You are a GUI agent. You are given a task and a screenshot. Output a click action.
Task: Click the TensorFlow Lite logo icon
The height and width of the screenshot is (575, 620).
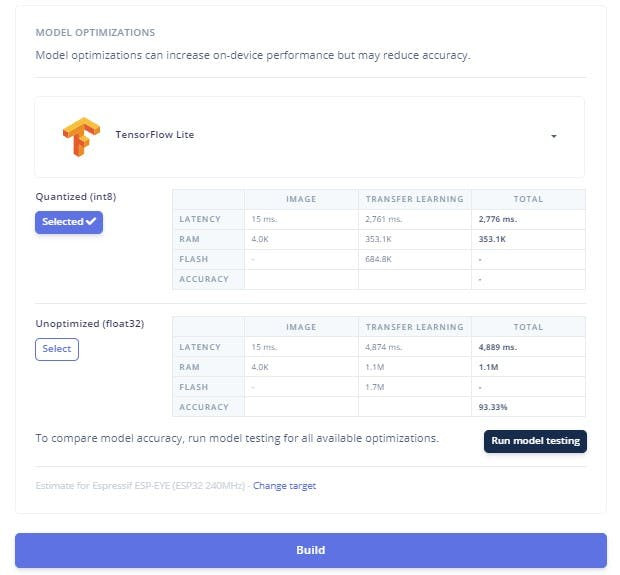click(81, 136)
